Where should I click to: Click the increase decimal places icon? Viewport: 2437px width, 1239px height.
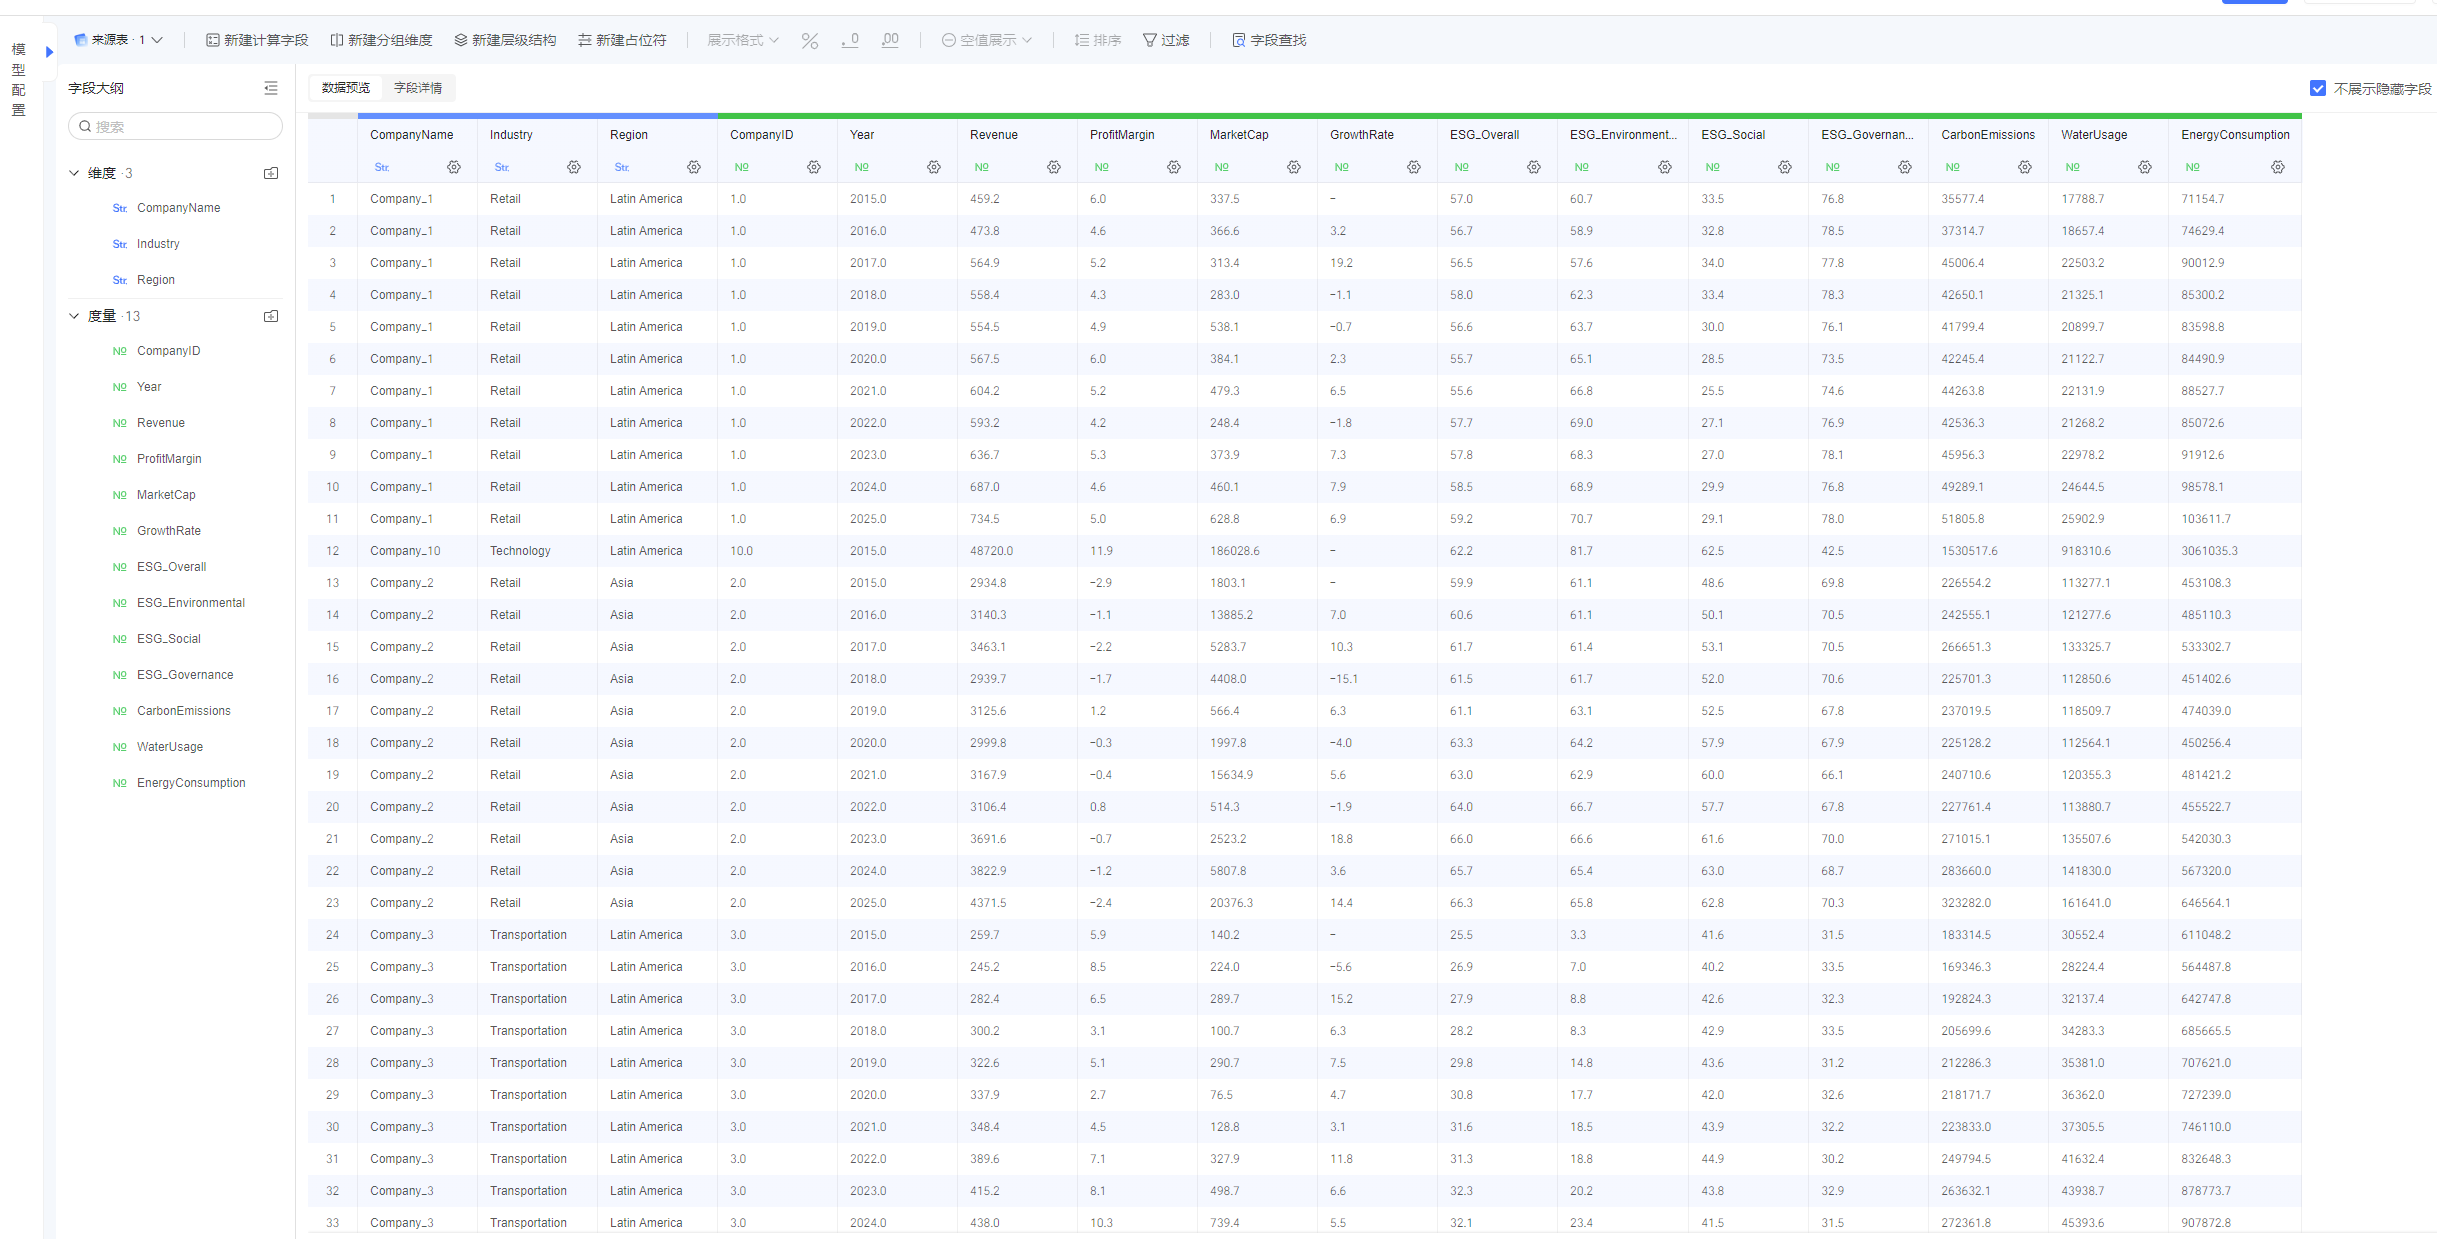(890, 40)
